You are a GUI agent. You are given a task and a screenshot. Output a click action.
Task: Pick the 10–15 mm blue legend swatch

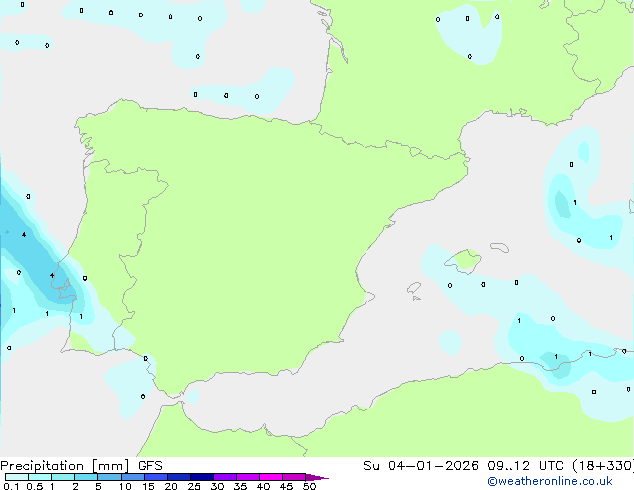coord(133,477)
